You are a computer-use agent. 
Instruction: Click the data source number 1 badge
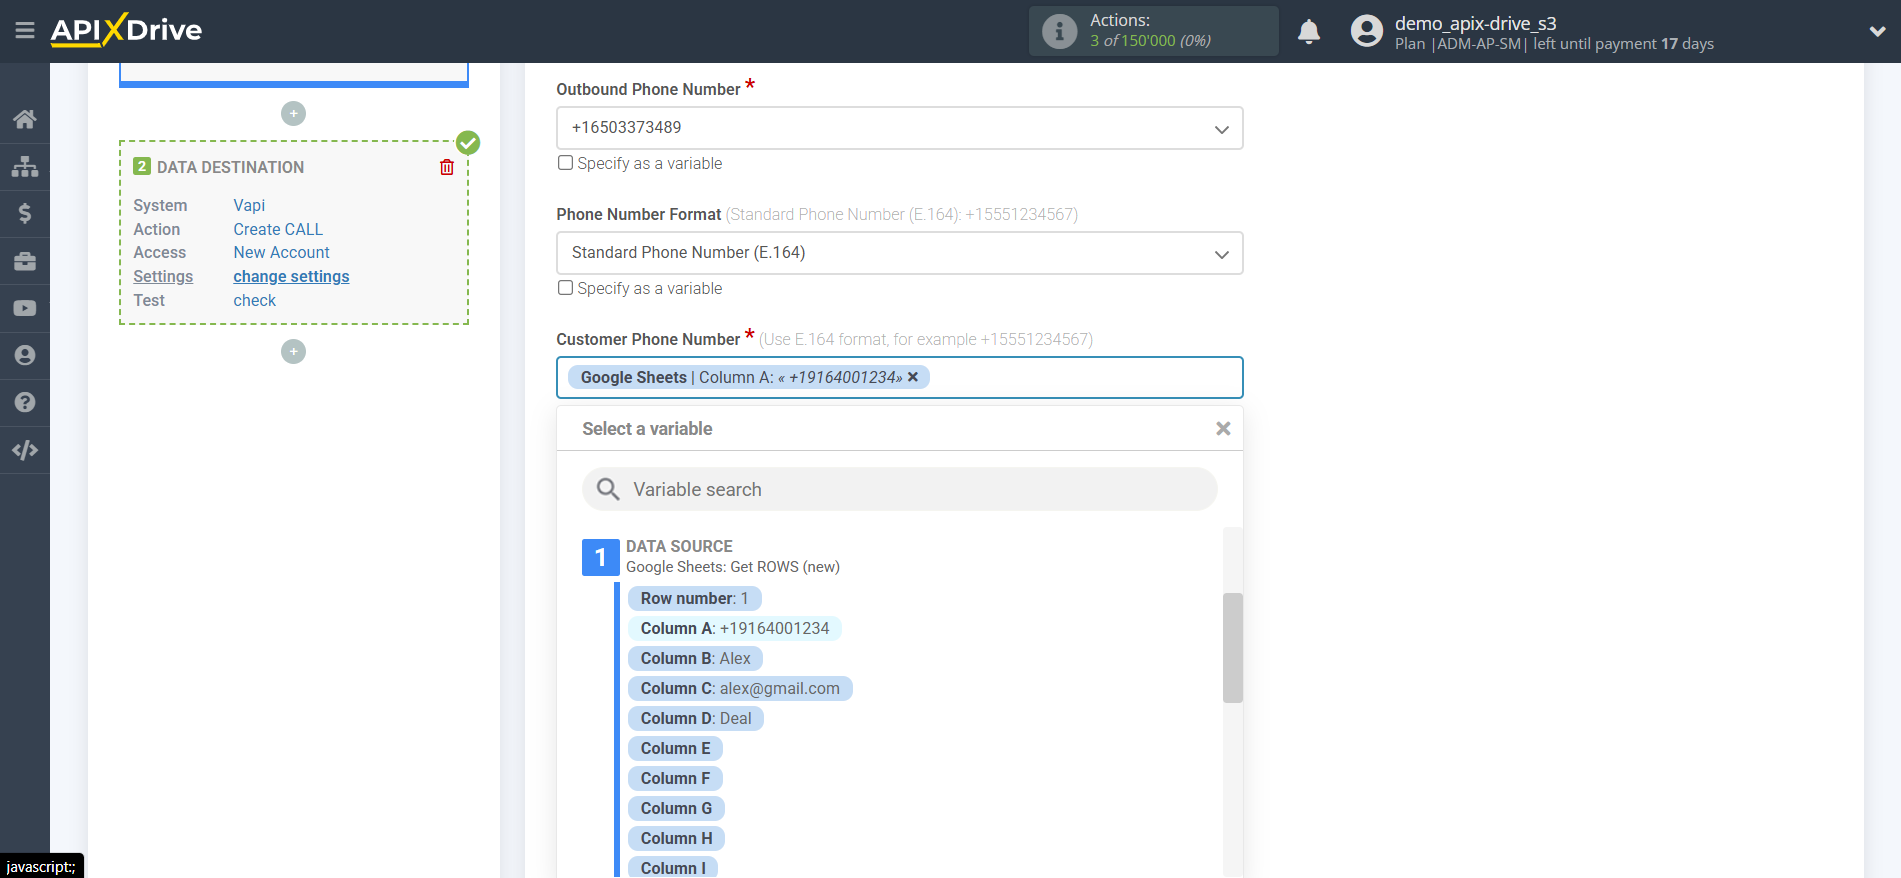pyautogui.click(x=600, y=557)
